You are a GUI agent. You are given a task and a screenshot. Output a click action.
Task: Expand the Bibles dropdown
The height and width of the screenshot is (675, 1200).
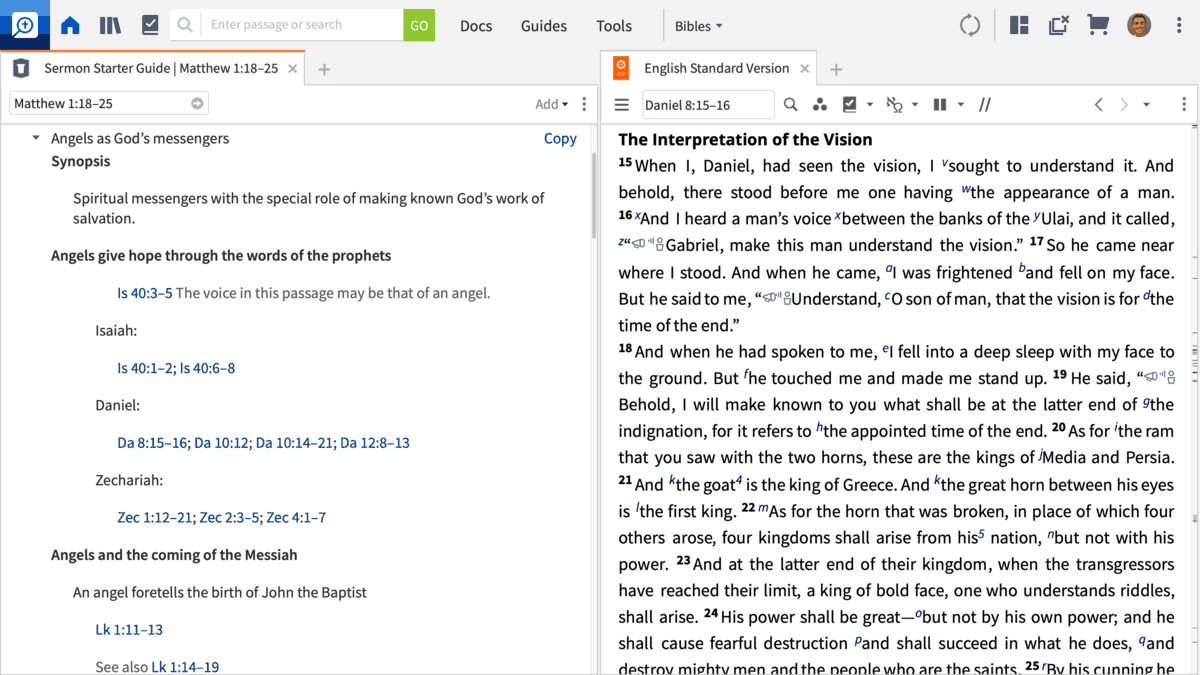698,26
